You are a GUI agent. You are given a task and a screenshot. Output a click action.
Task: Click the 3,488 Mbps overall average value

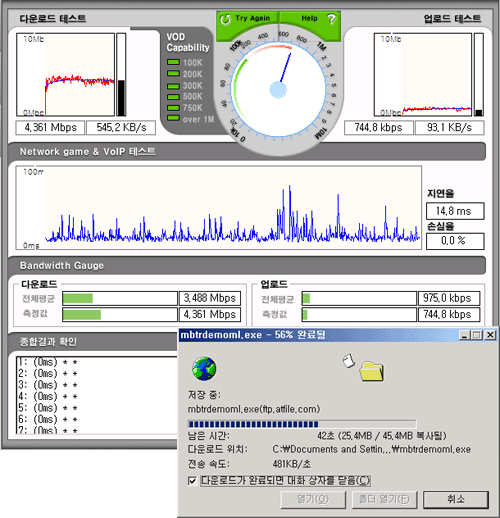210,298
